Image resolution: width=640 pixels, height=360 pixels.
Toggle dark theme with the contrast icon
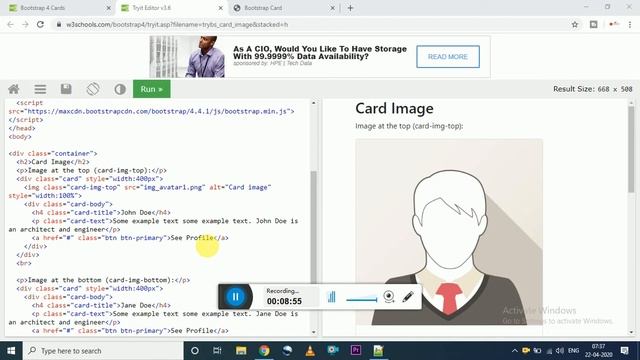click(120, 89)
